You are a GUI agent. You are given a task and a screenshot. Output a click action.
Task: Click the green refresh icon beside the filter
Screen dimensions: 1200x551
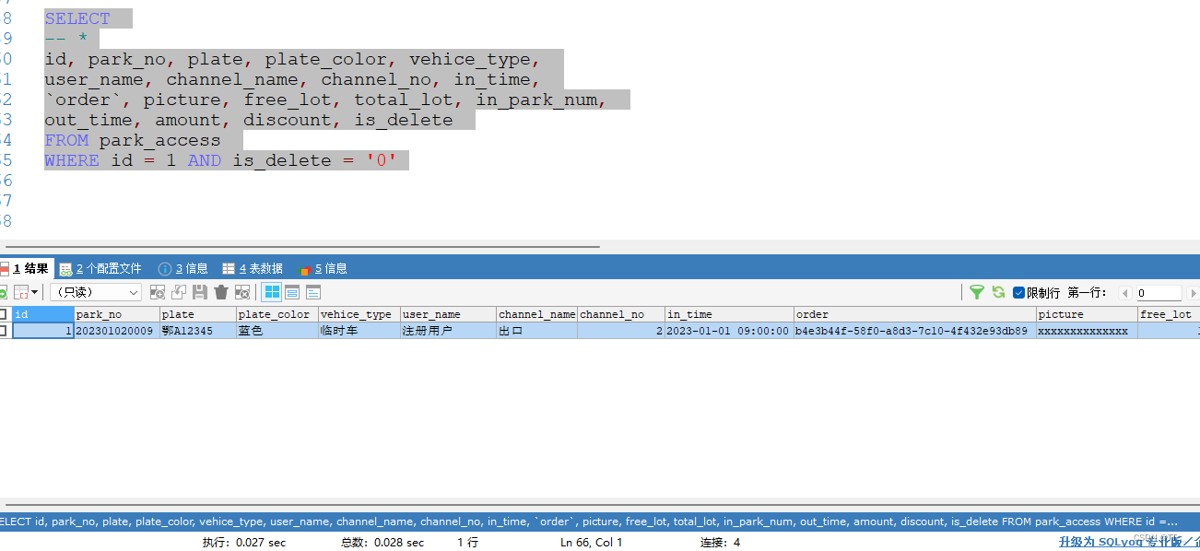tap(998, 292)
